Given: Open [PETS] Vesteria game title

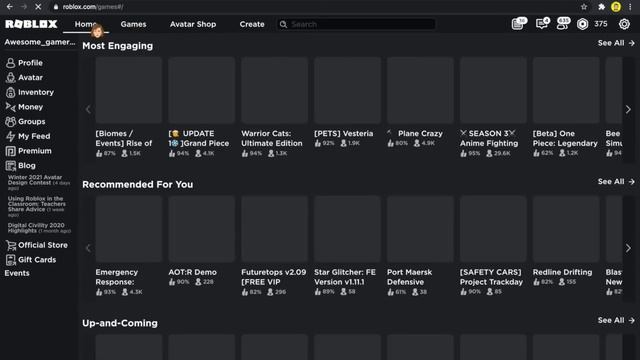Looking at the screenshot, I should [x=343, y=133].
